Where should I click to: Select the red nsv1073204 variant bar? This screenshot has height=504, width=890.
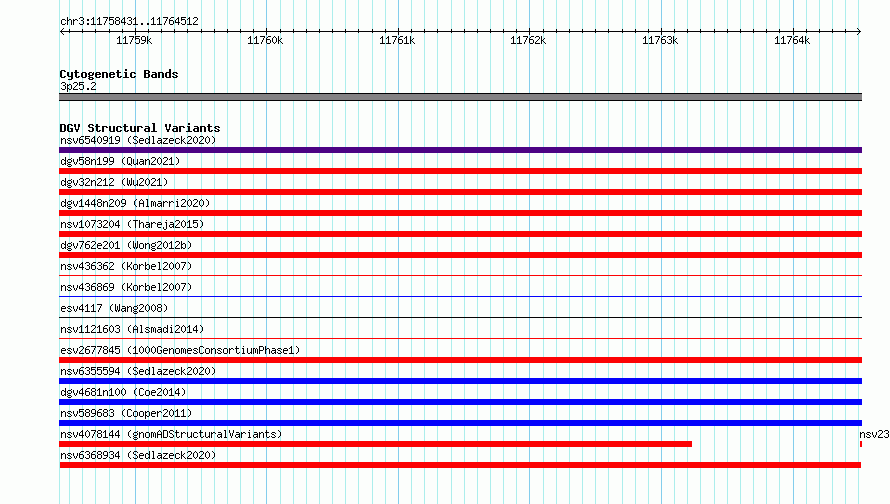click(460, 234)
